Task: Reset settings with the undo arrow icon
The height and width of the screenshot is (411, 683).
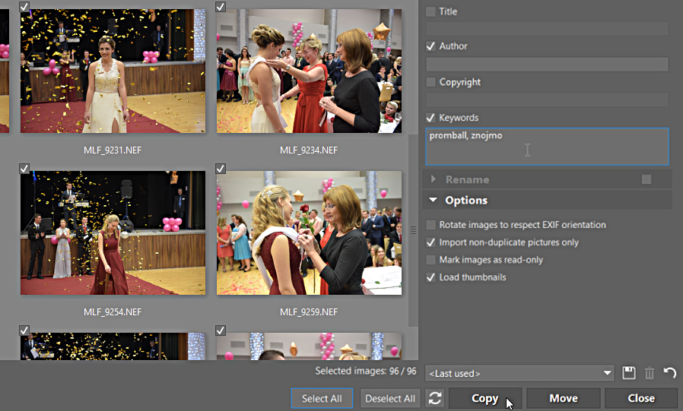Action: point(670,373)
